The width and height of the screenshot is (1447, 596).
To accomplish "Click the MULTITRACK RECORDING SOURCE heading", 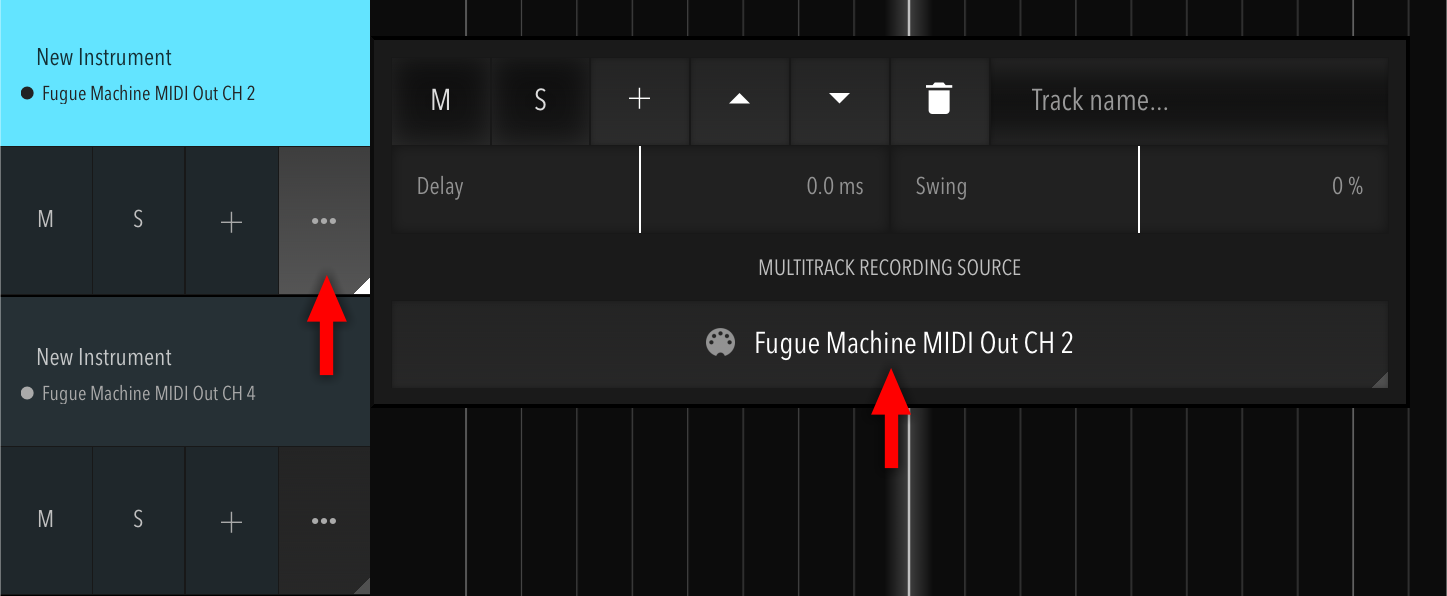I will click(890, 268).
